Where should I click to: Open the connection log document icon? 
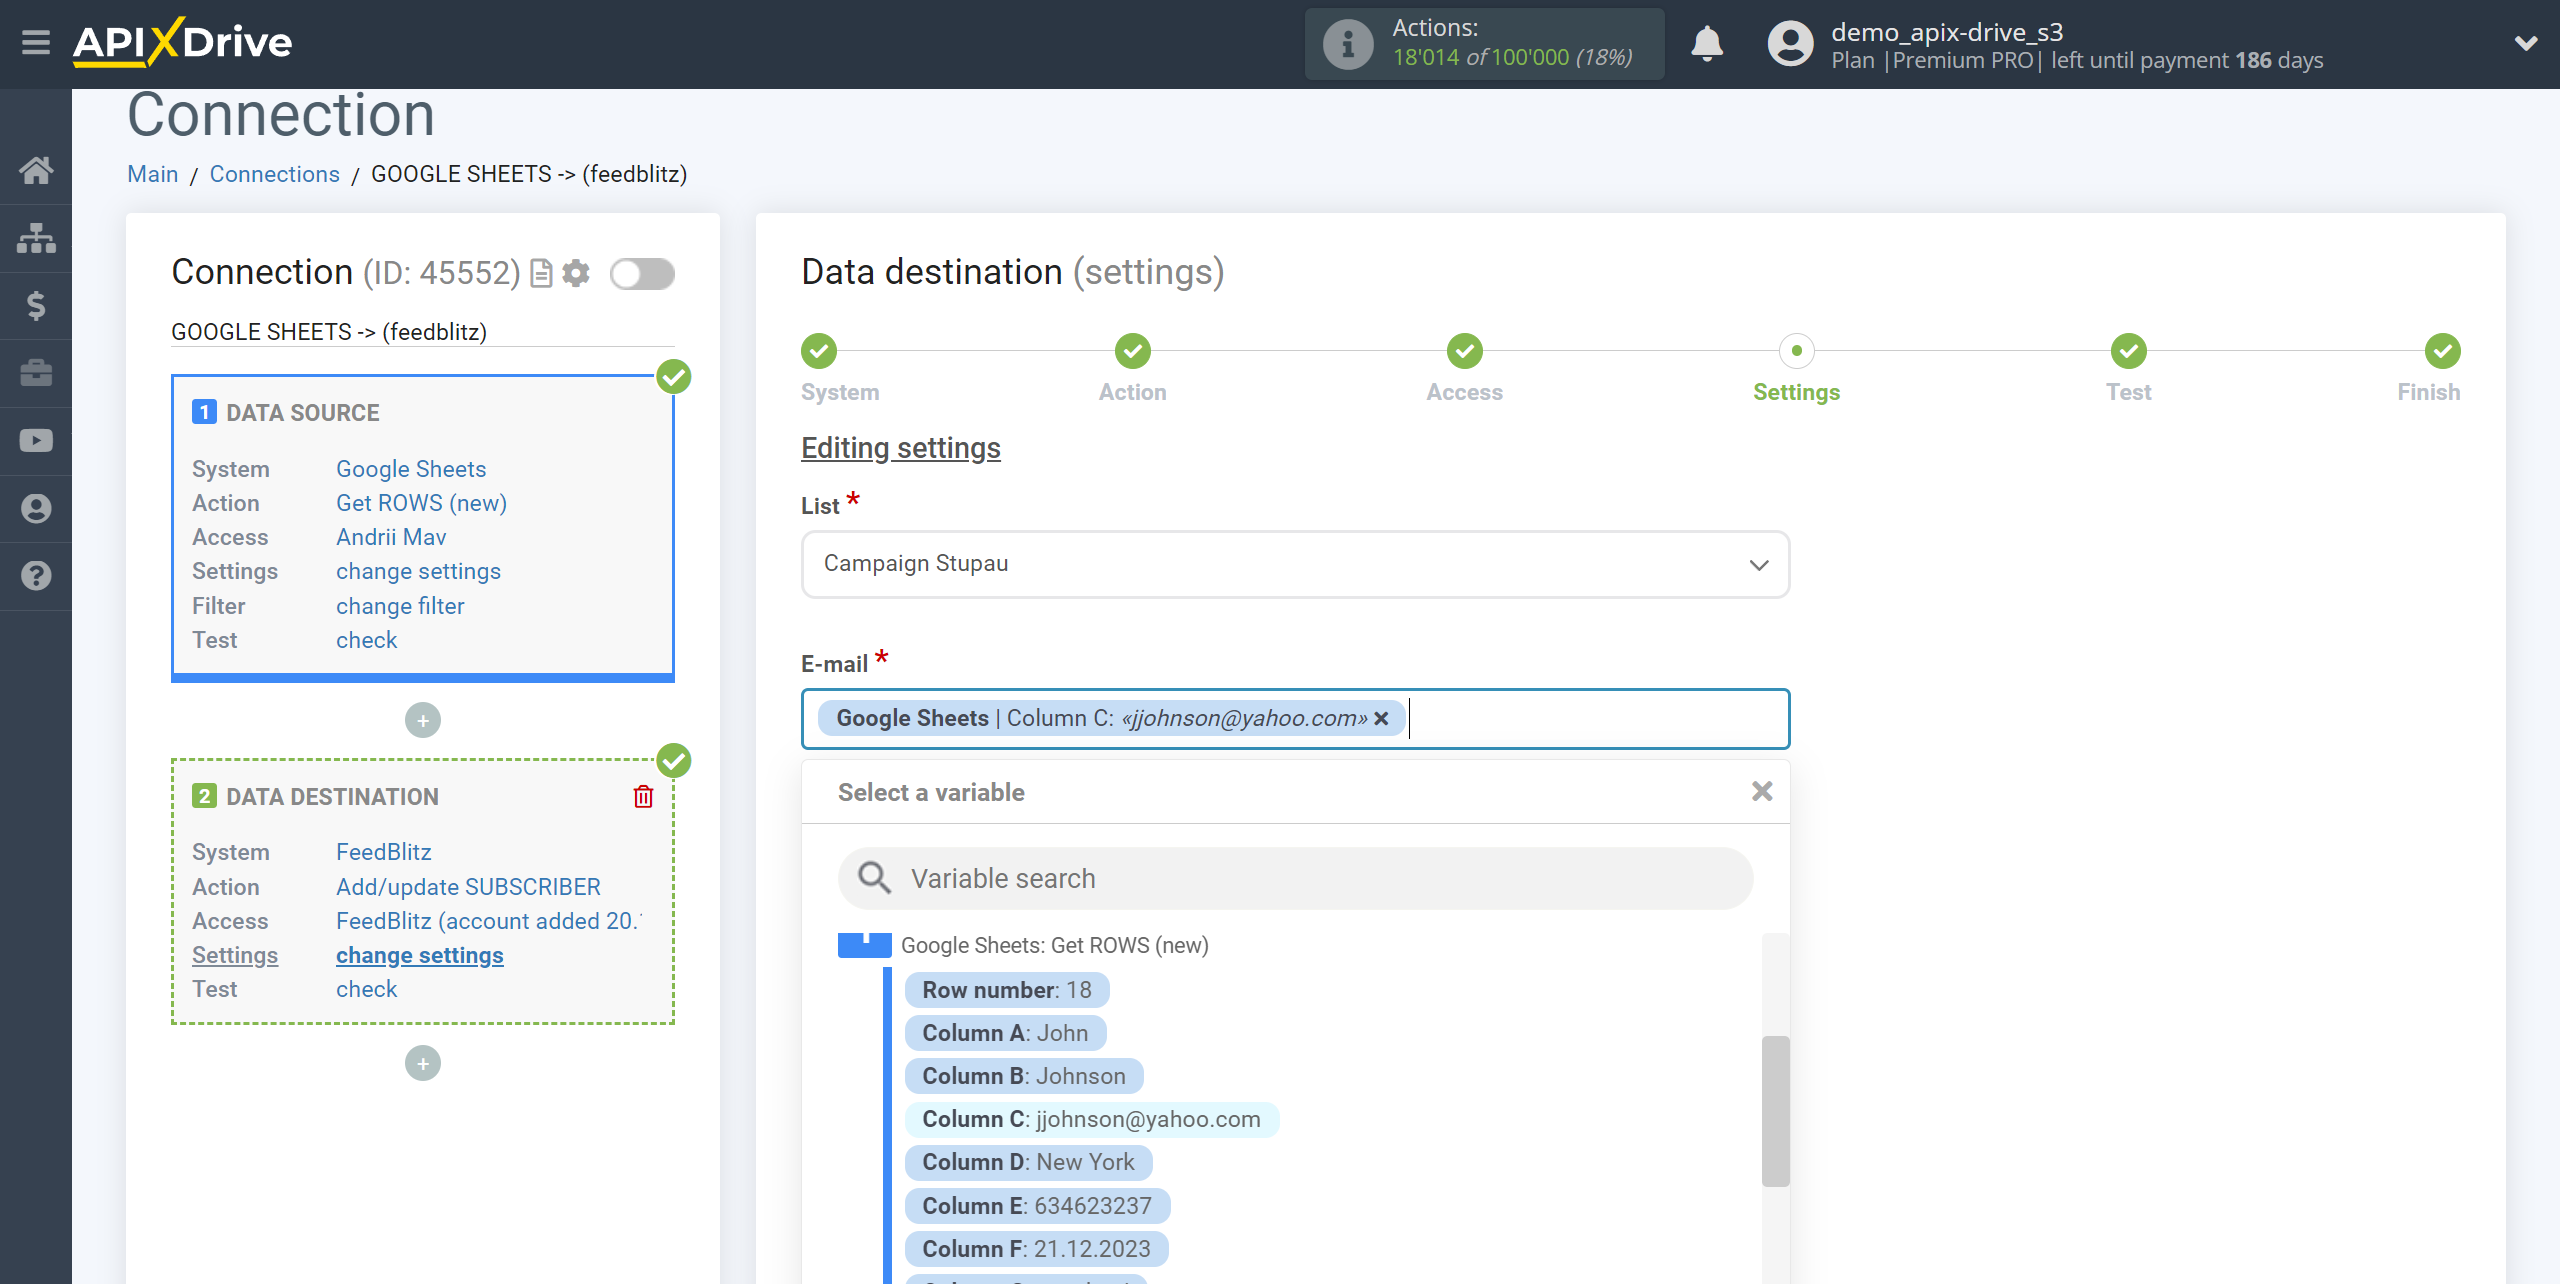point(541,273)
